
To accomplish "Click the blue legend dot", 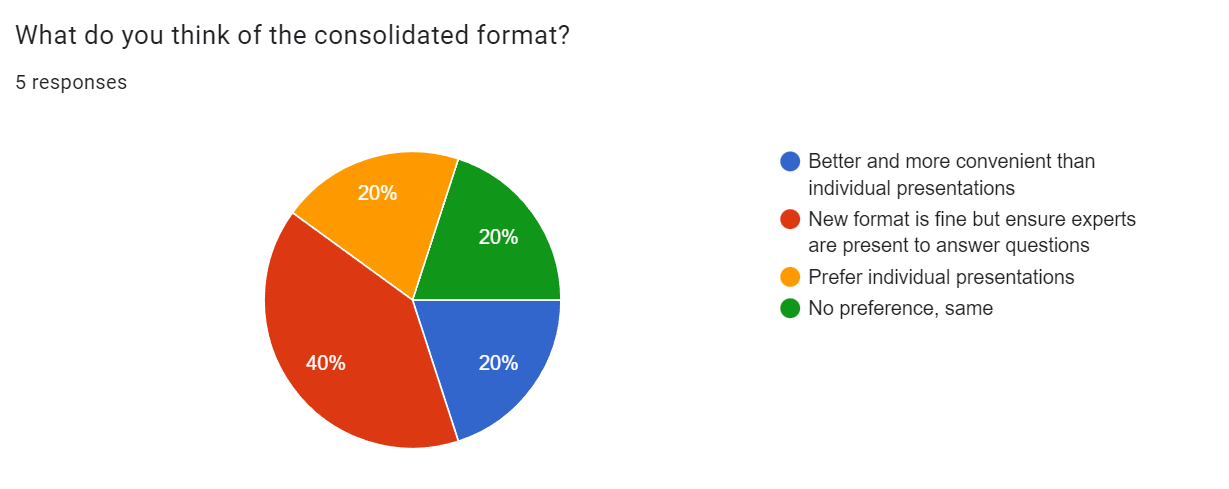I will click(x=790, y=162).
